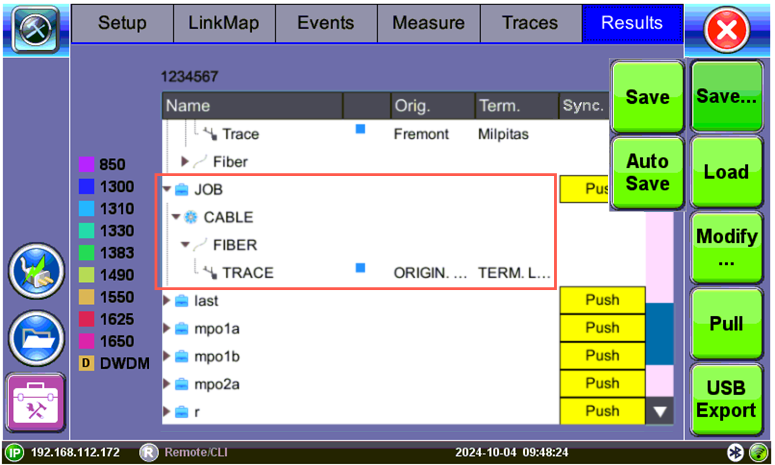
Task: Click the blue marker on TRACE row
Action: click(x=360, y=268)
